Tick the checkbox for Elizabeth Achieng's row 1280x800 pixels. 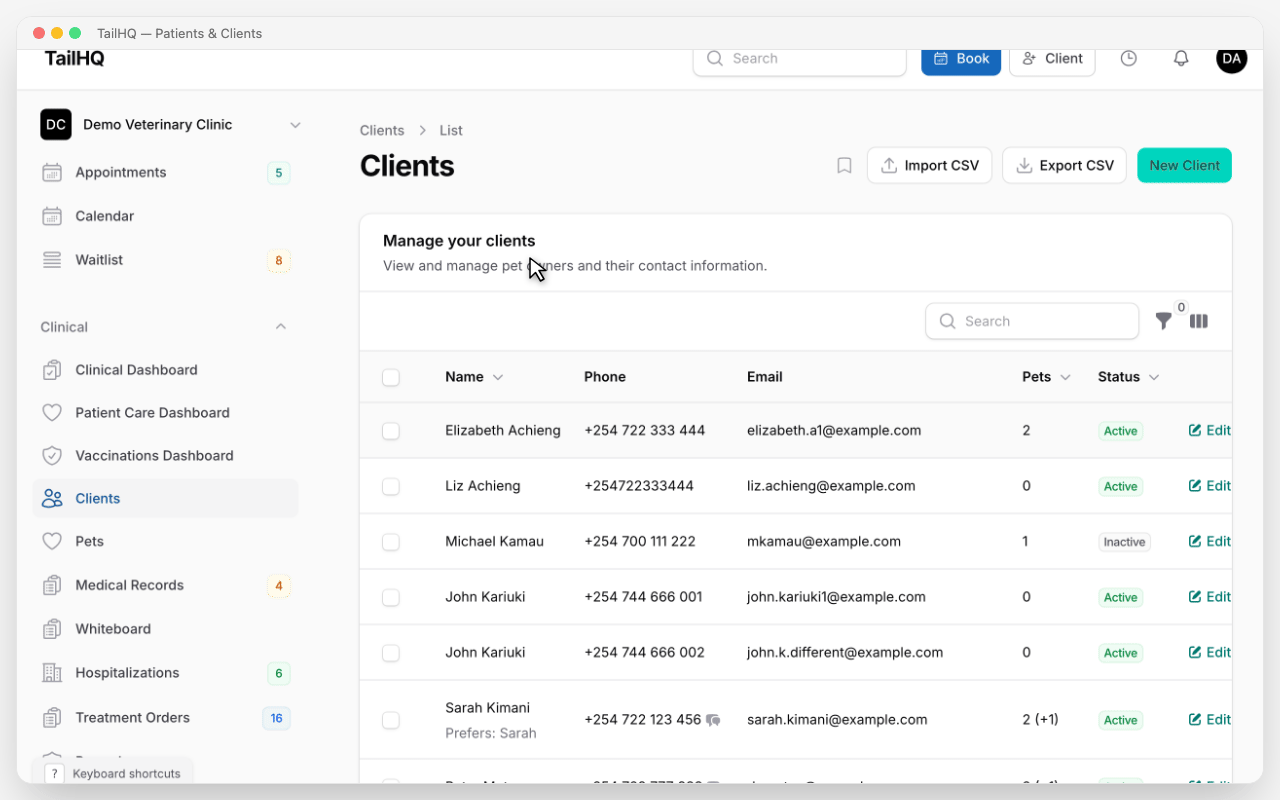[390, 430]
